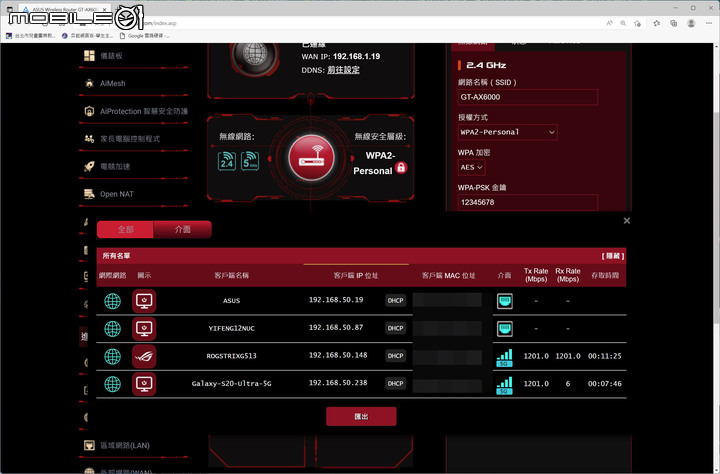Click the Open NAT icon
Viewport: 720px width, 474px height.
[89, 194]
